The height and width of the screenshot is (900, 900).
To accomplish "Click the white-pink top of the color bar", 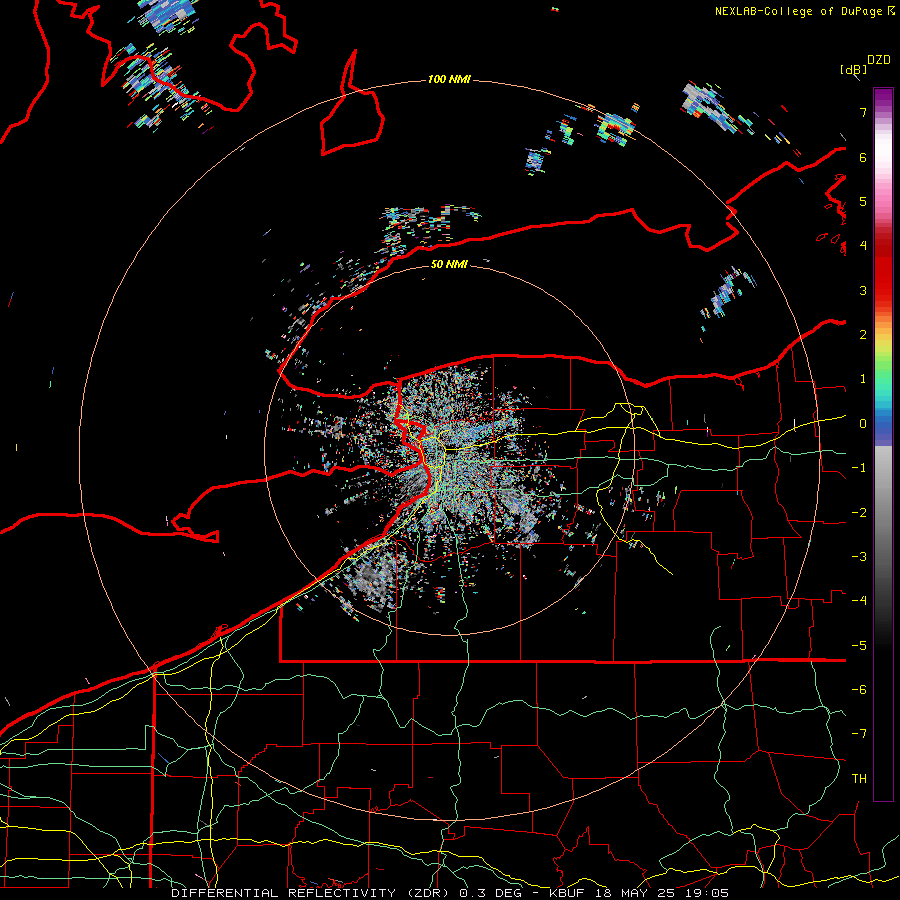I will point(883,152).
